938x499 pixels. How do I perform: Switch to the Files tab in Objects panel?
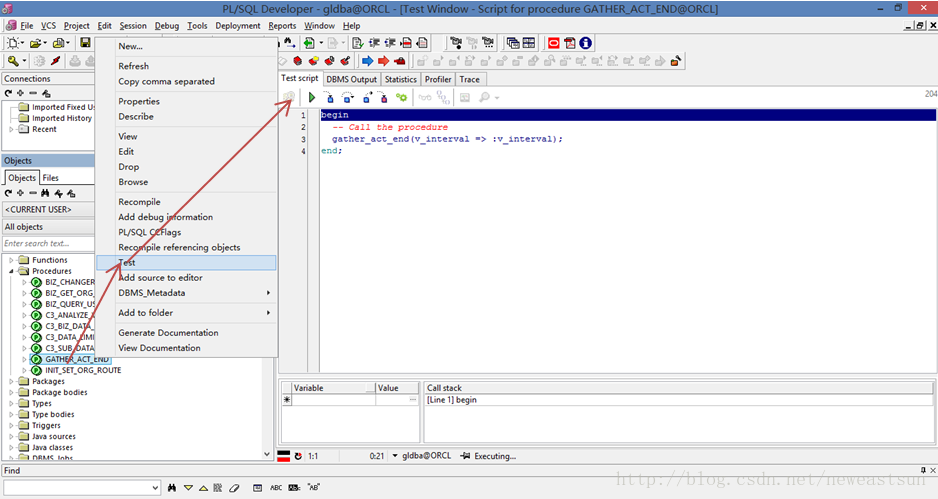point(50,178)
